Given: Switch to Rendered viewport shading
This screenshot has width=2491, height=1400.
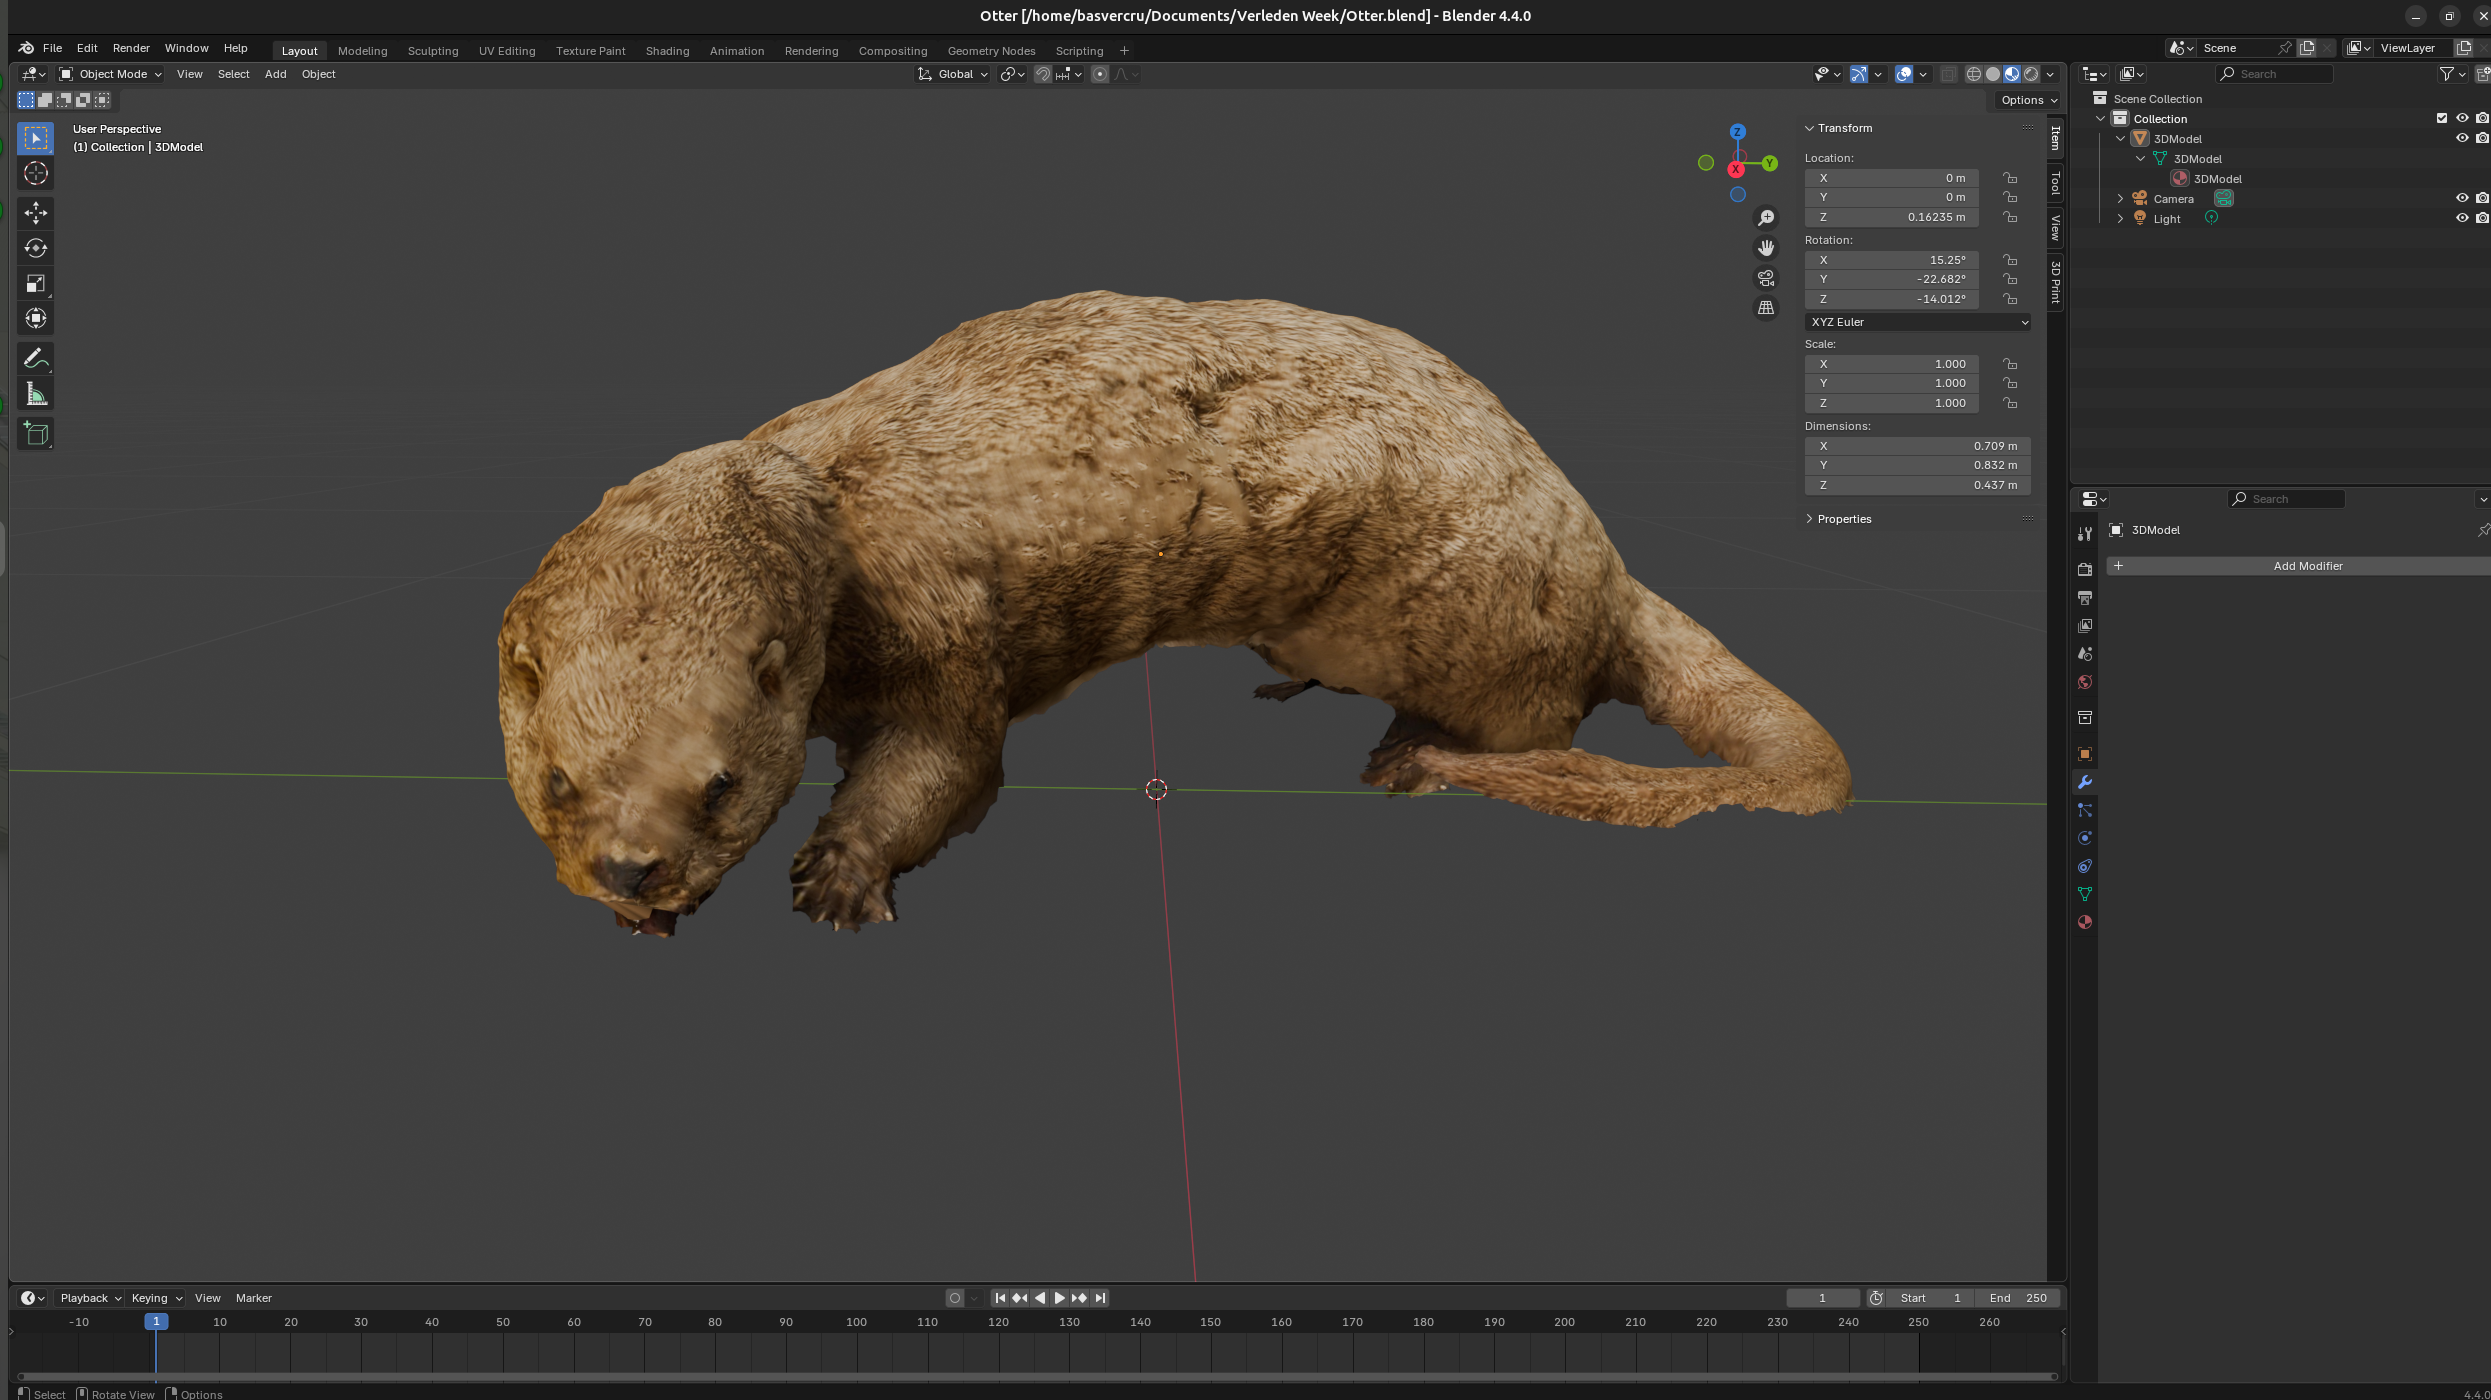Looking at the screenshot, I should [2031, 74].
